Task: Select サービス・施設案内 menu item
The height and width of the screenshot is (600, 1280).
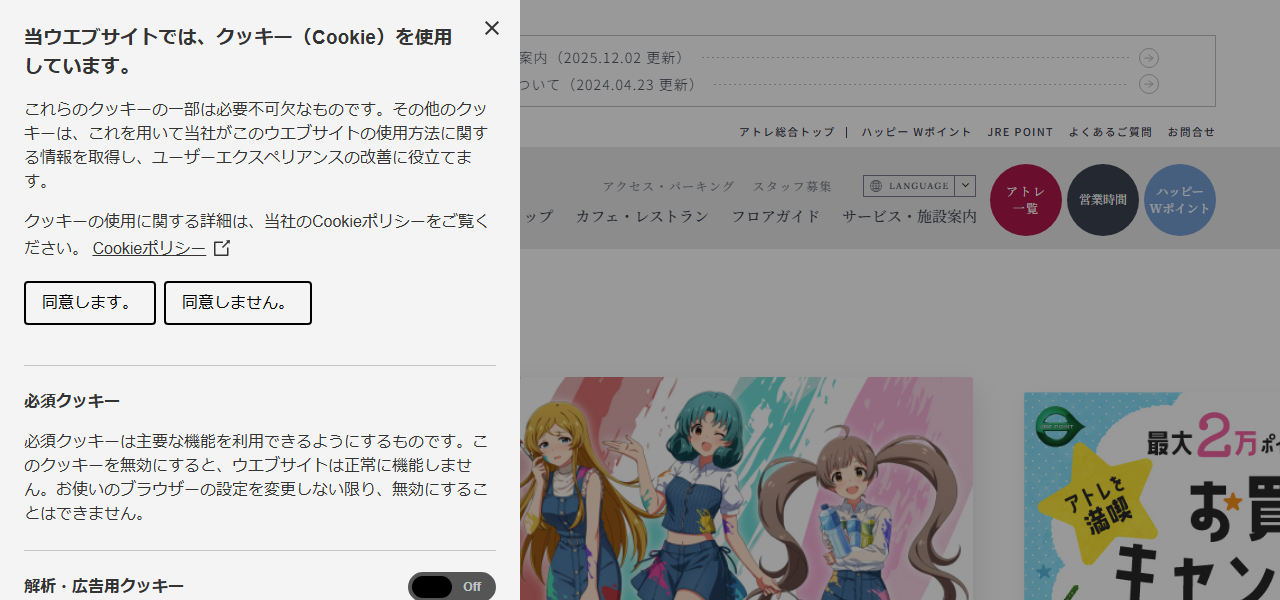Action: coord(910,216)
